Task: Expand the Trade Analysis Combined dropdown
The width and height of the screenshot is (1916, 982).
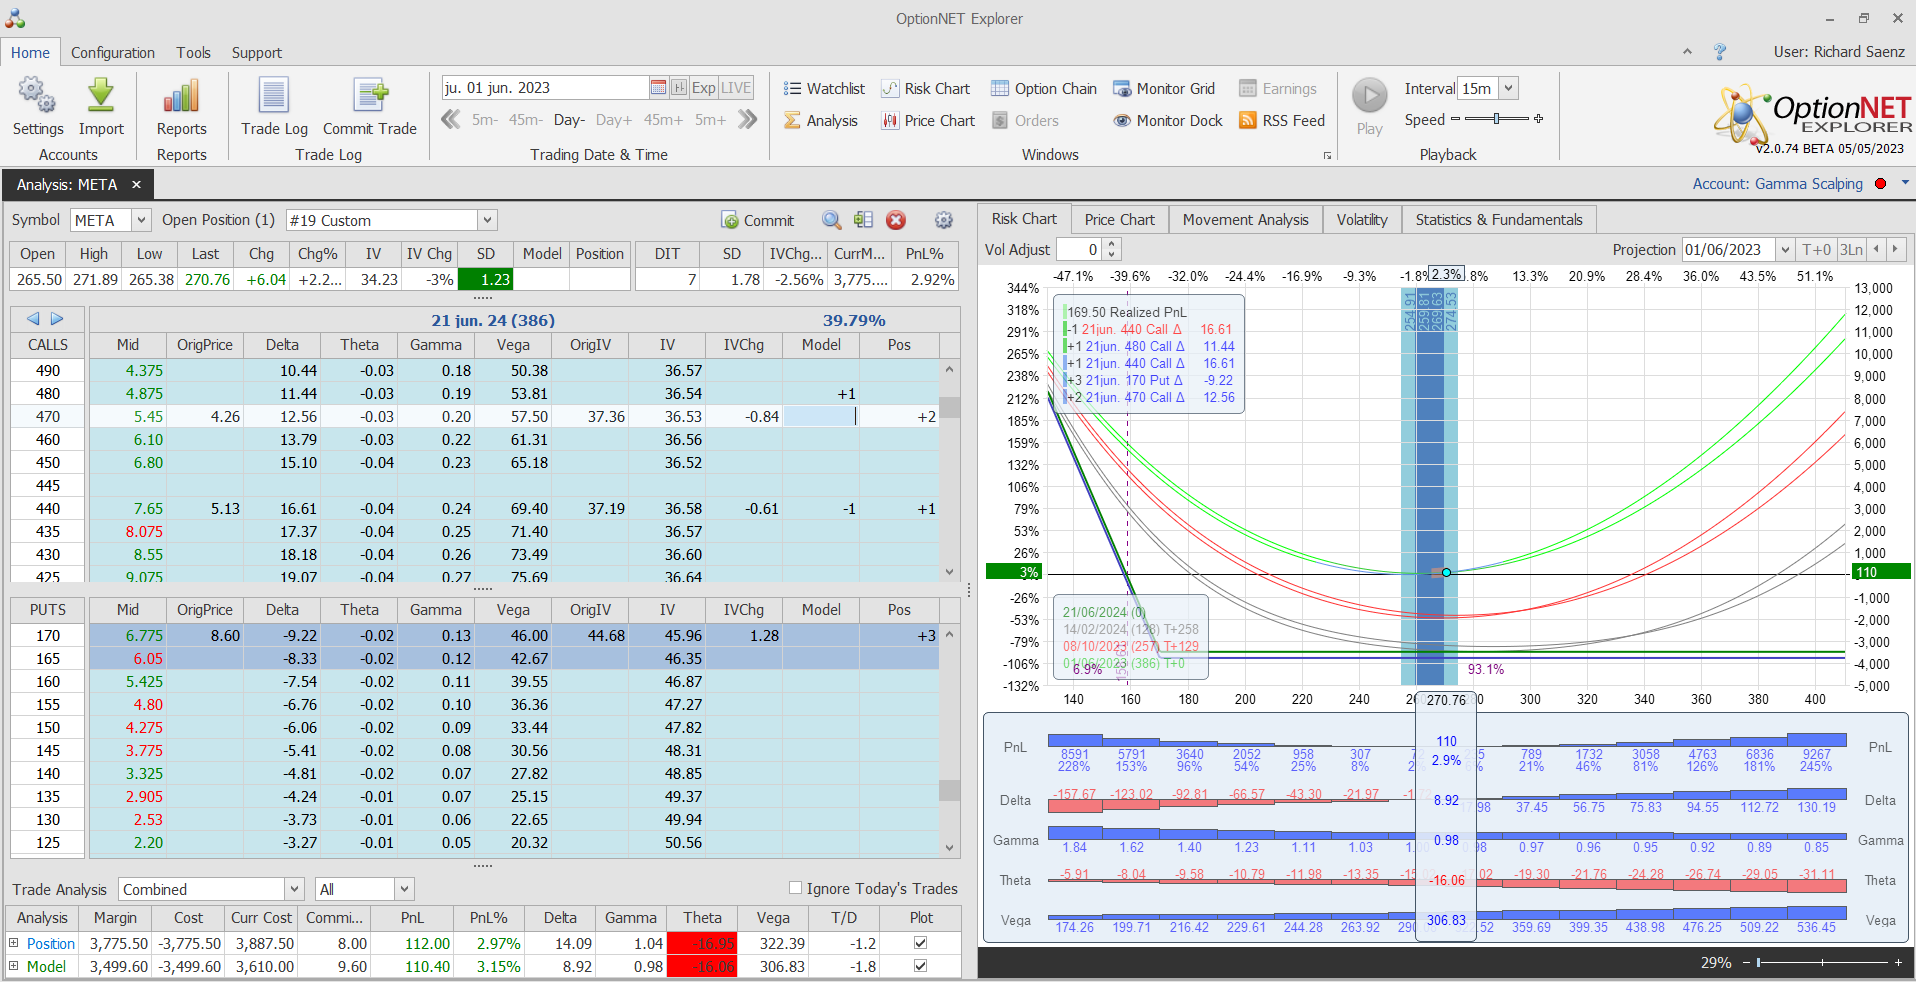Action: click(294, 889)
